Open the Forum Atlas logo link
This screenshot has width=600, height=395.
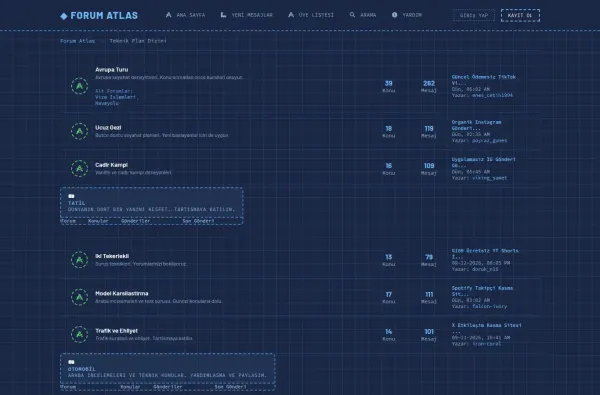tap(99, 15)
